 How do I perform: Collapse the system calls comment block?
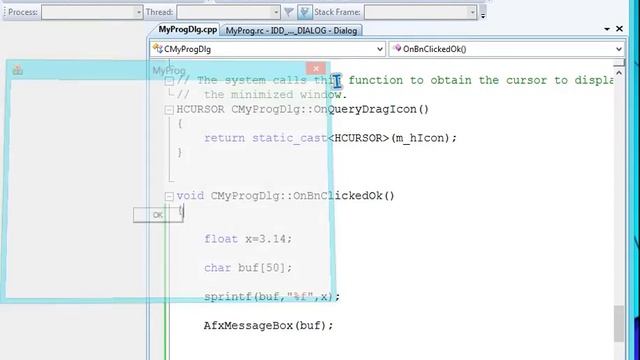[169, 81]
